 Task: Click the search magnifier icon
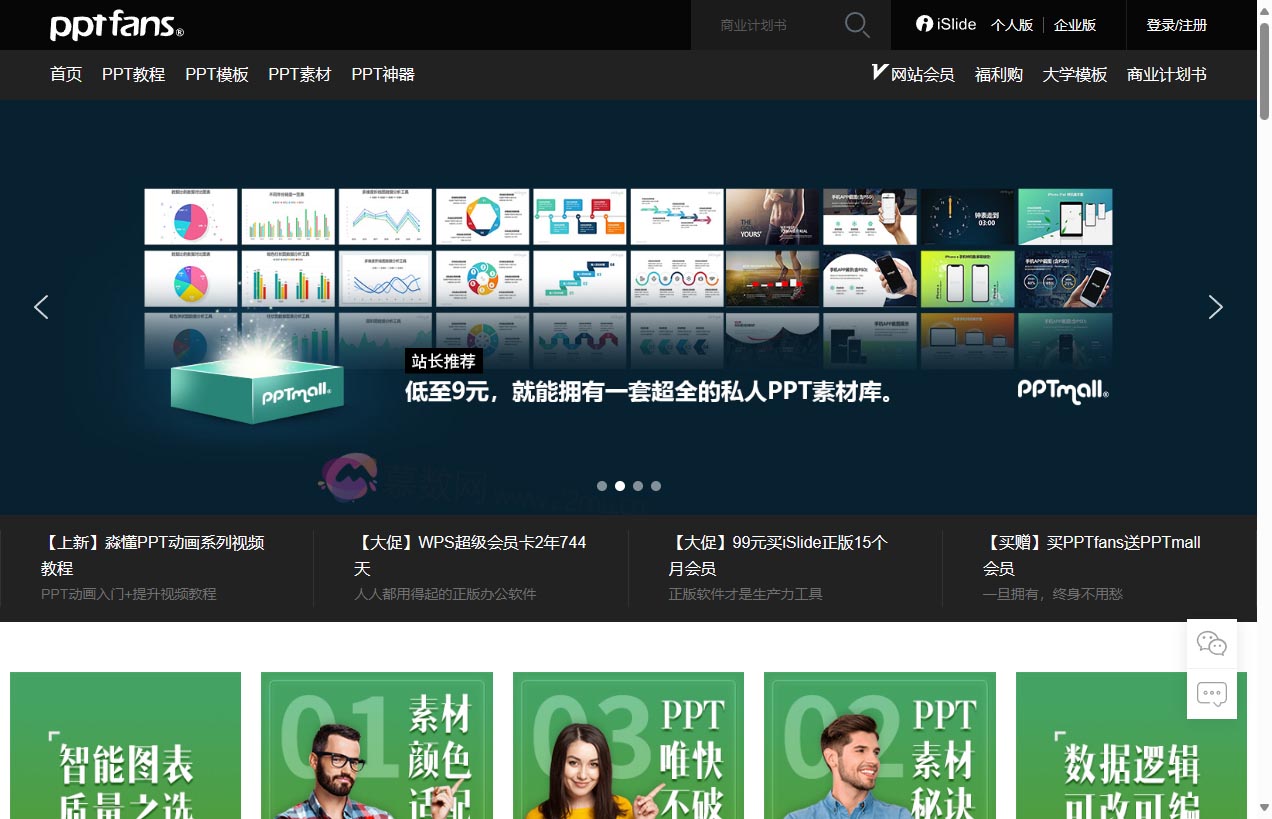[x=856, y=24]
